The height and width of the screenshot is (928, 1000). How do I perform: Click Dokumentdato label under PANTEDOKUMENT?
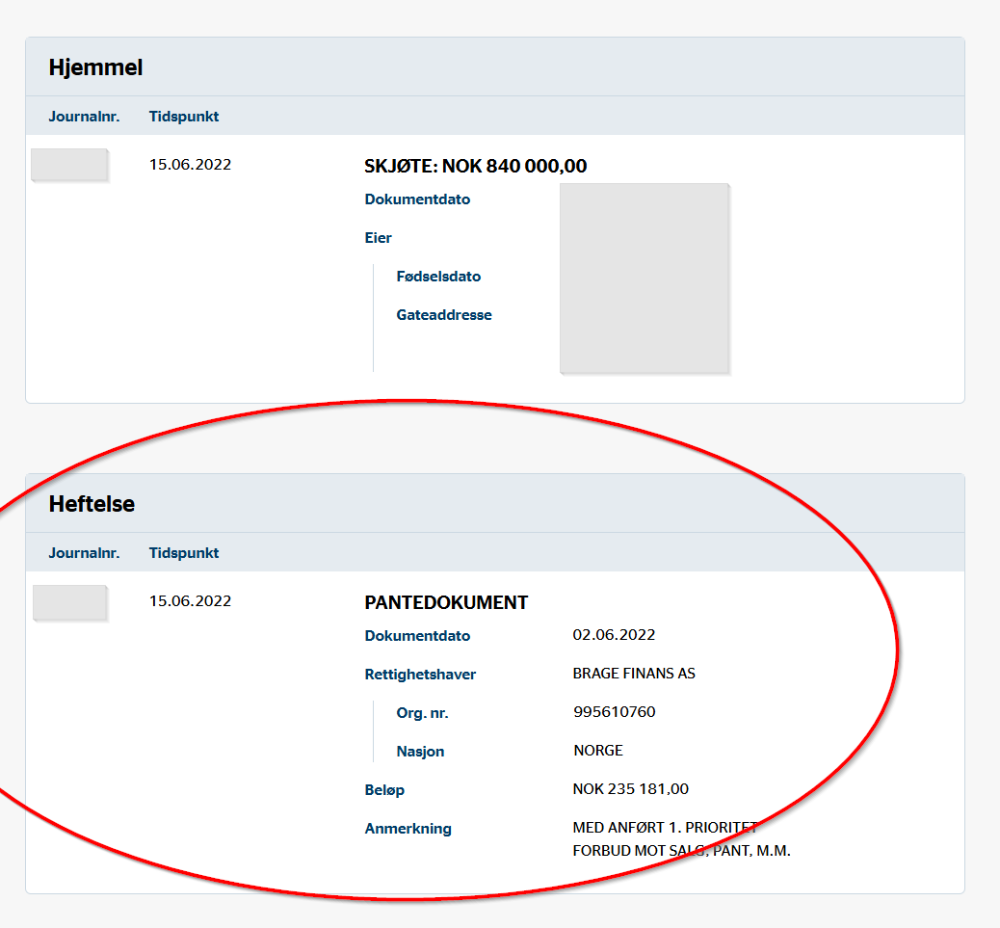[x=417, y=636]
